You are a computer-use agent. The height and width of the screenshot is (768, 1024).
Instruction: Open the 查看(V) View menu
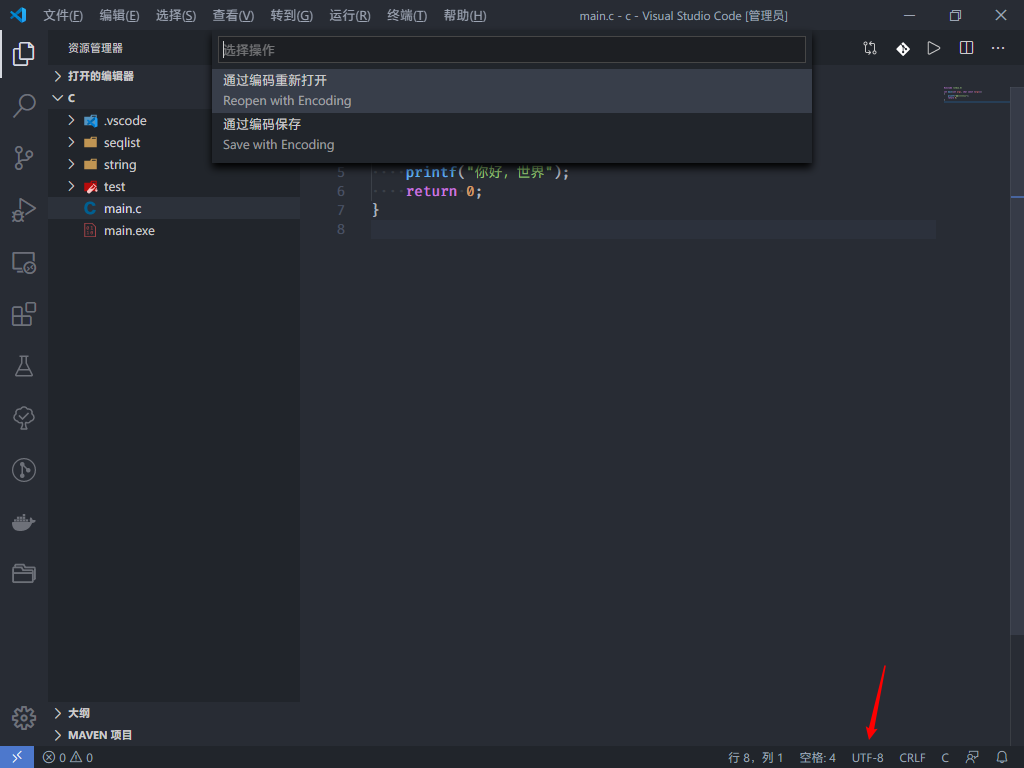(233, 16)
